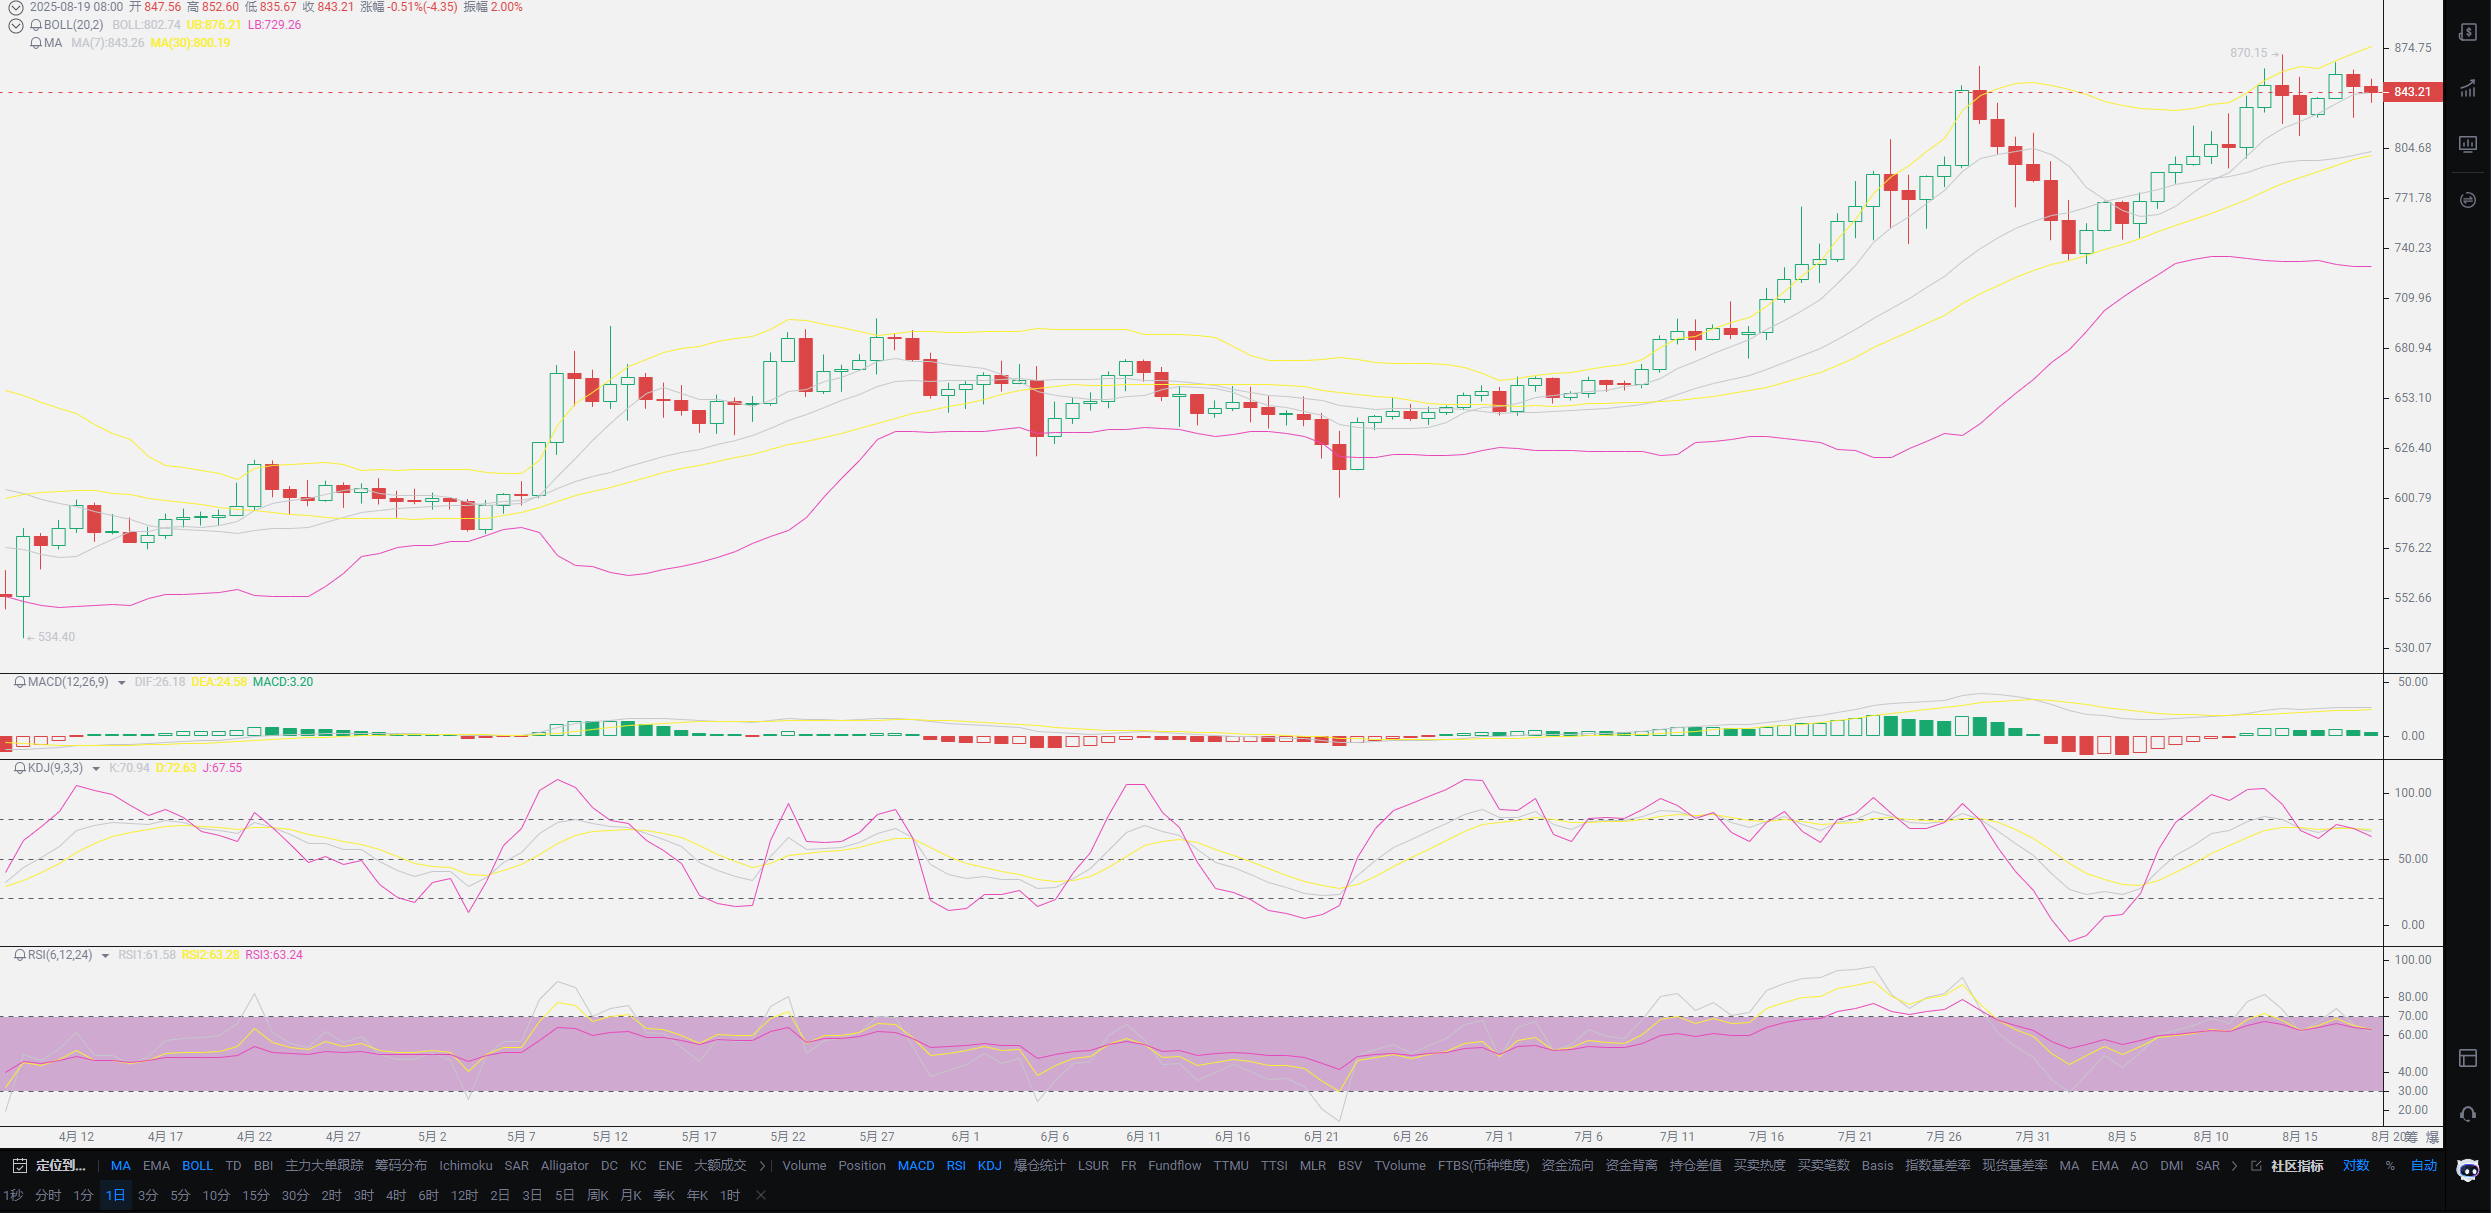Screen dimensions: 2491x1213
Task: Toggle the RSI sub-chart indicator
Action: (x=956, y=1166)
